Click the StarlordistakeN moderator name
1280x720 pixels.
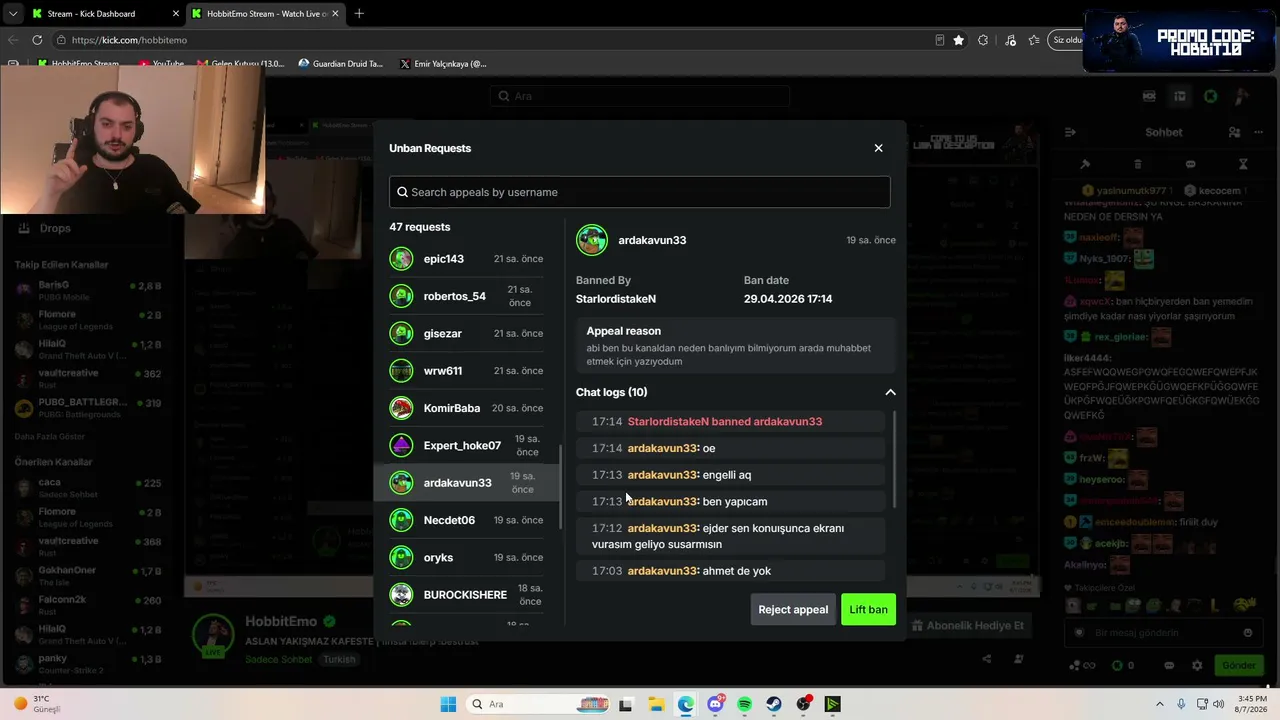coord(616,299)
